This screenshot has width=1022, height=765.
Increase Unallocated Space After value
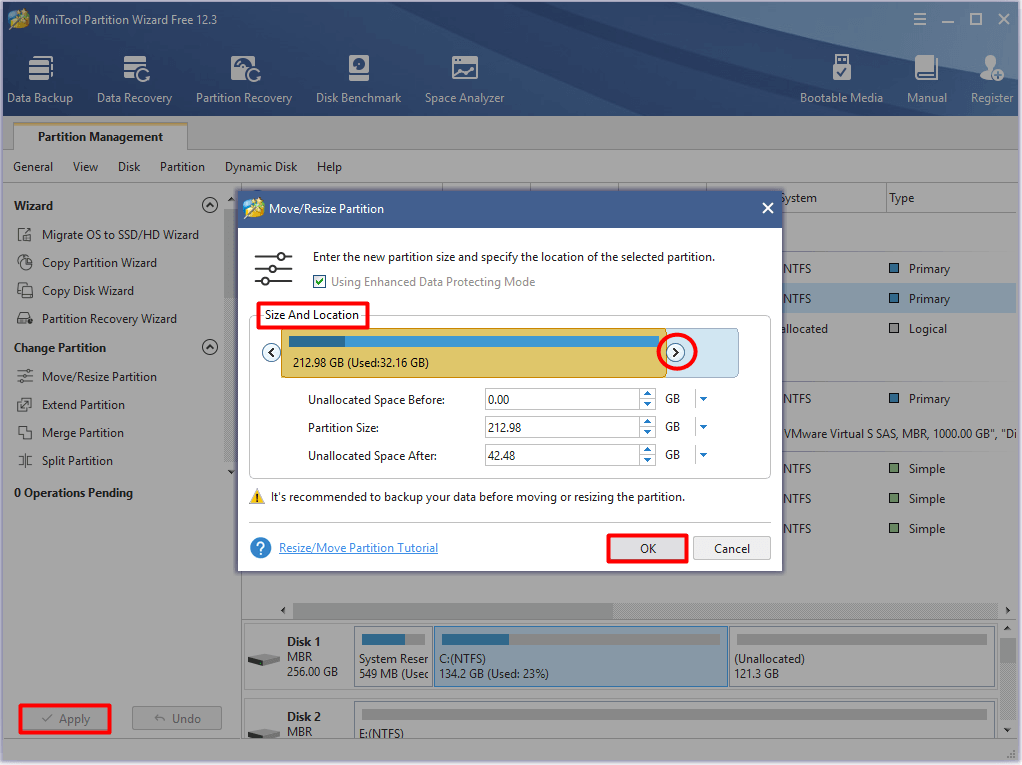(x=647, y=450)
